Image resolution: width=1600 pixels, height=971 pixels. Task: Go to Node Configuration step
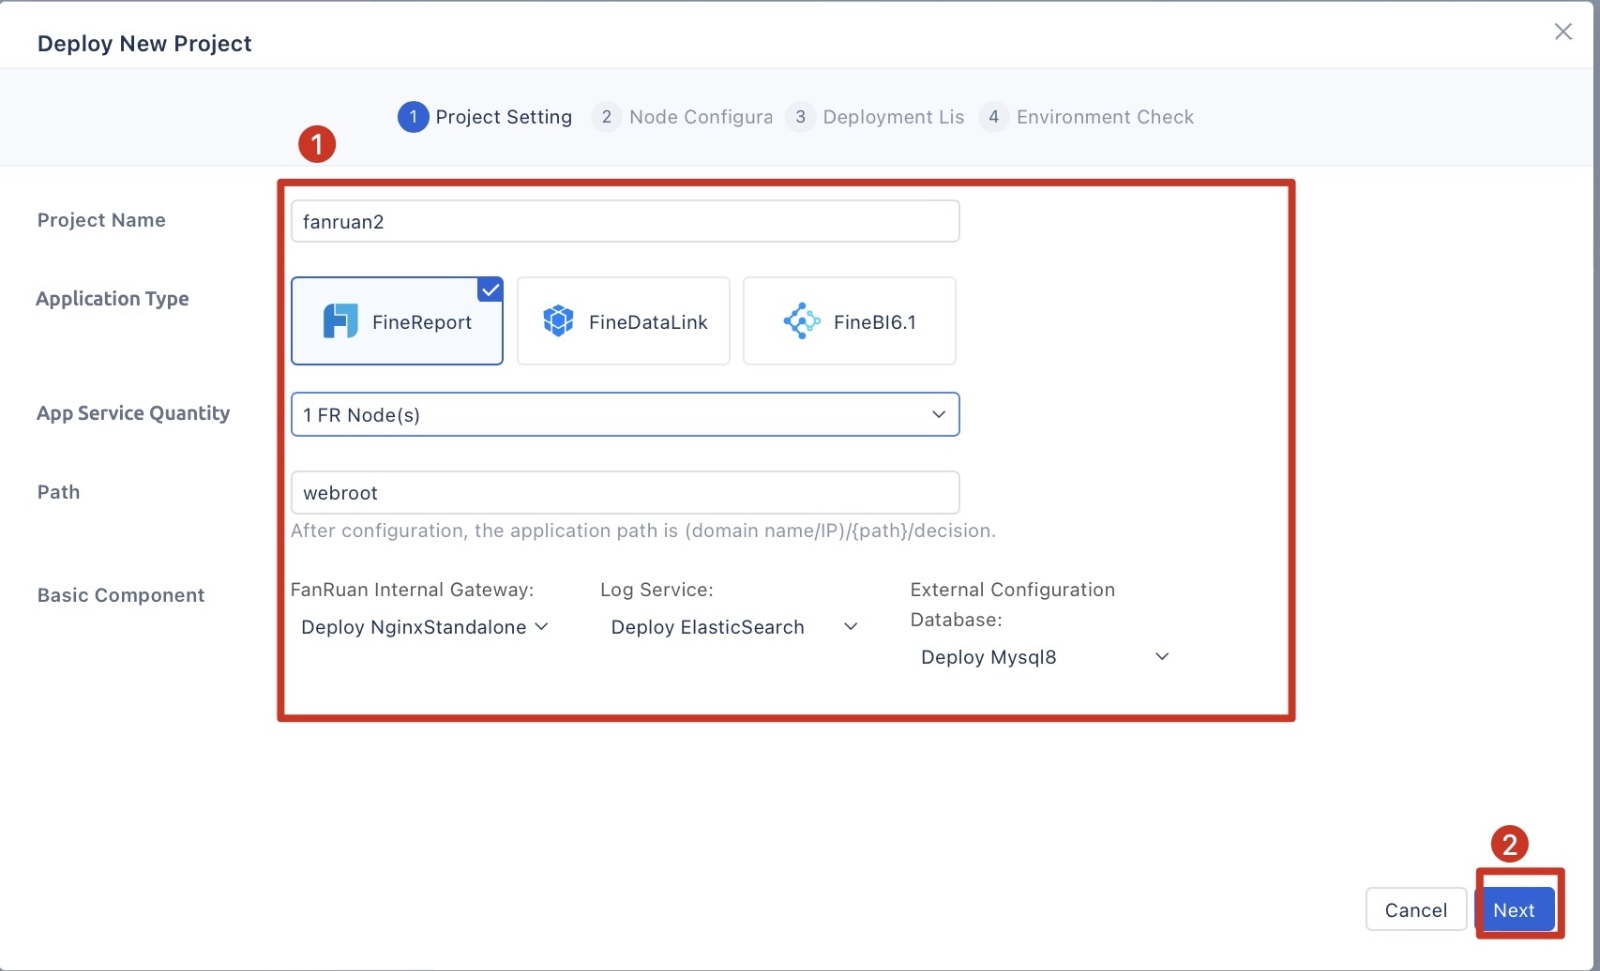point(700,117)
